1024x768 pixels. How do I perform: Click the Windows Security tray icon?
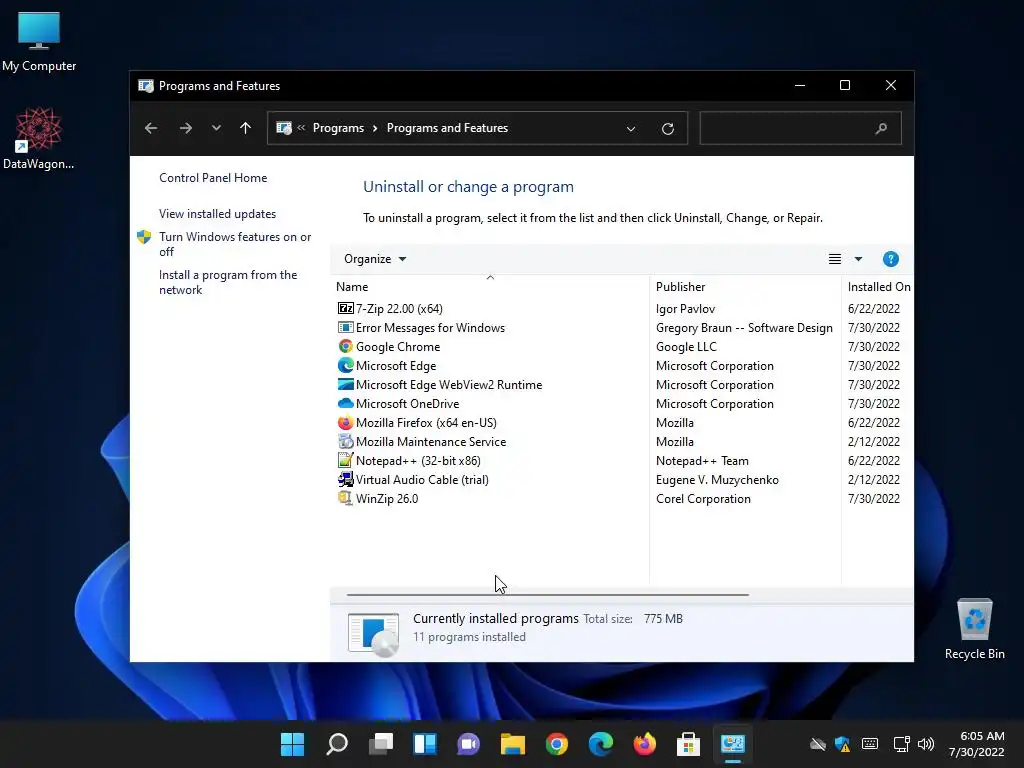pyautogui.click(x=842, y=744)
